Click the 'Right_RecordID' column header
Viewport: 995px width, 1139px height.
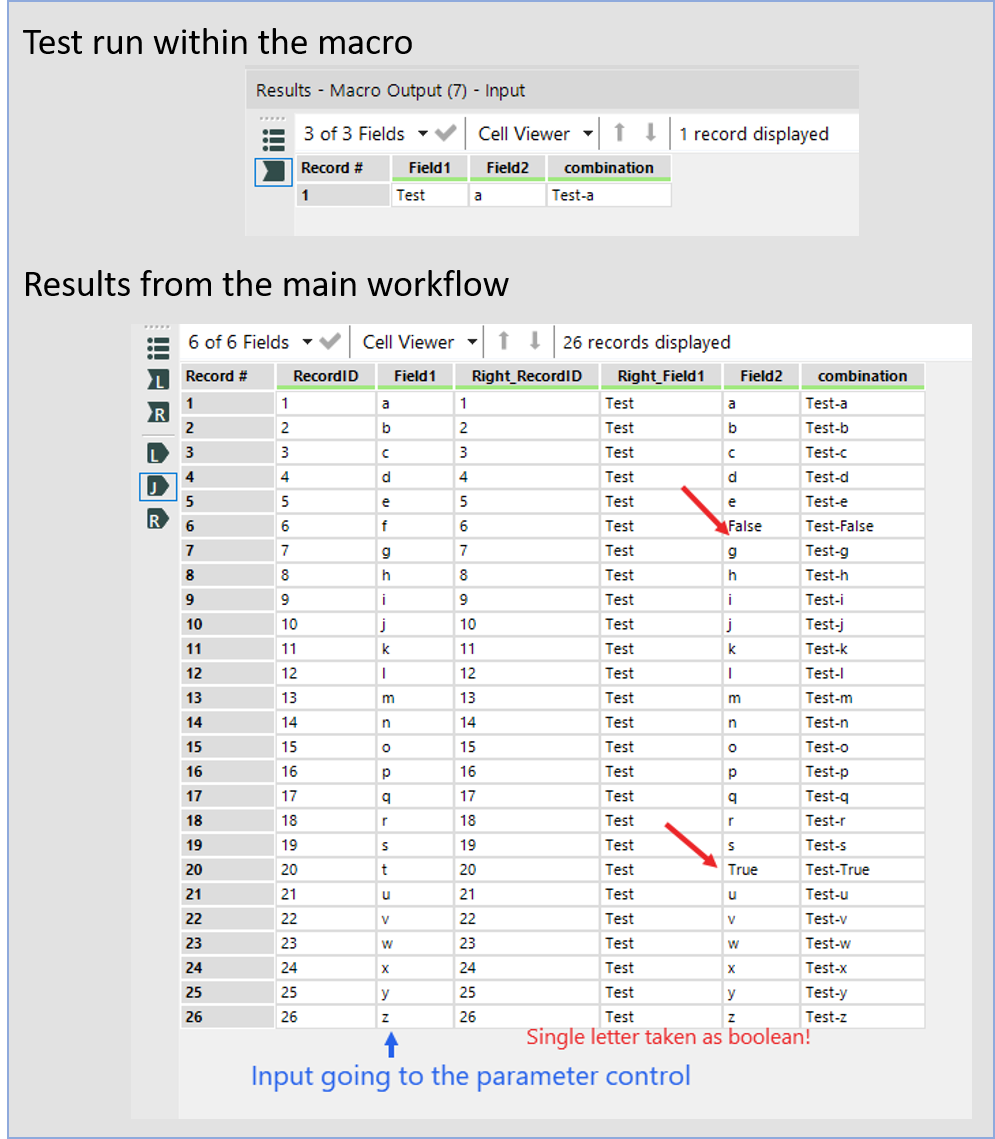click(527, 376)
